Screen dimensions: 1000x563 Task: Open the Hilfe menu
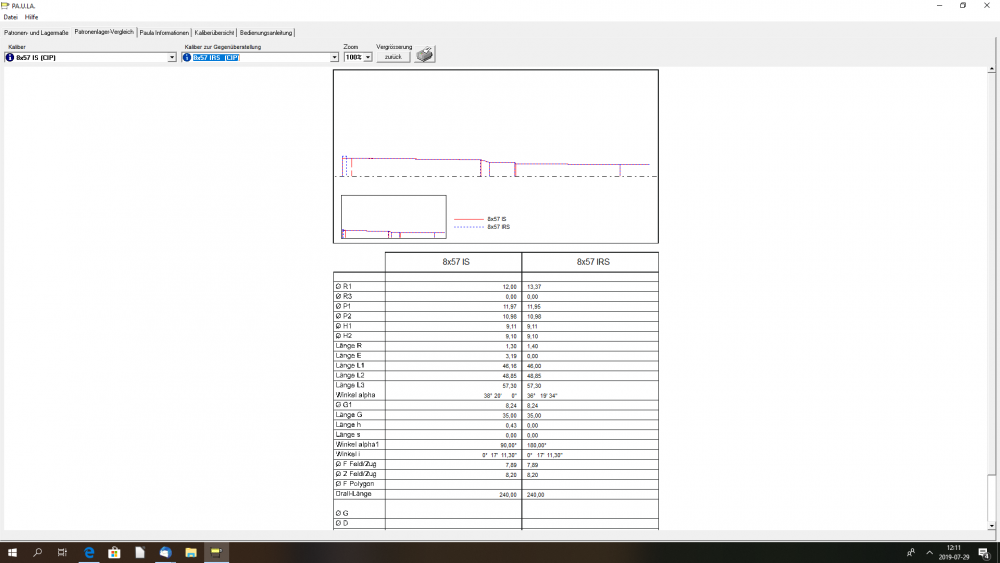(x=31, y=17)
